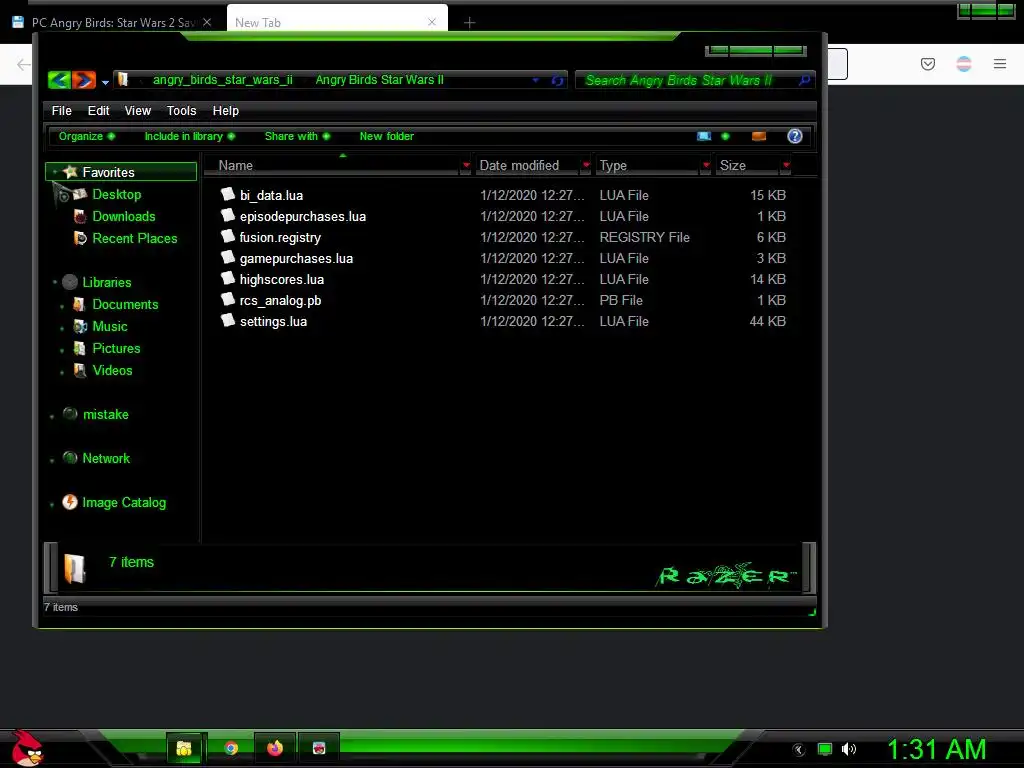
Task: Open the Music library
Action: [110, 327]
